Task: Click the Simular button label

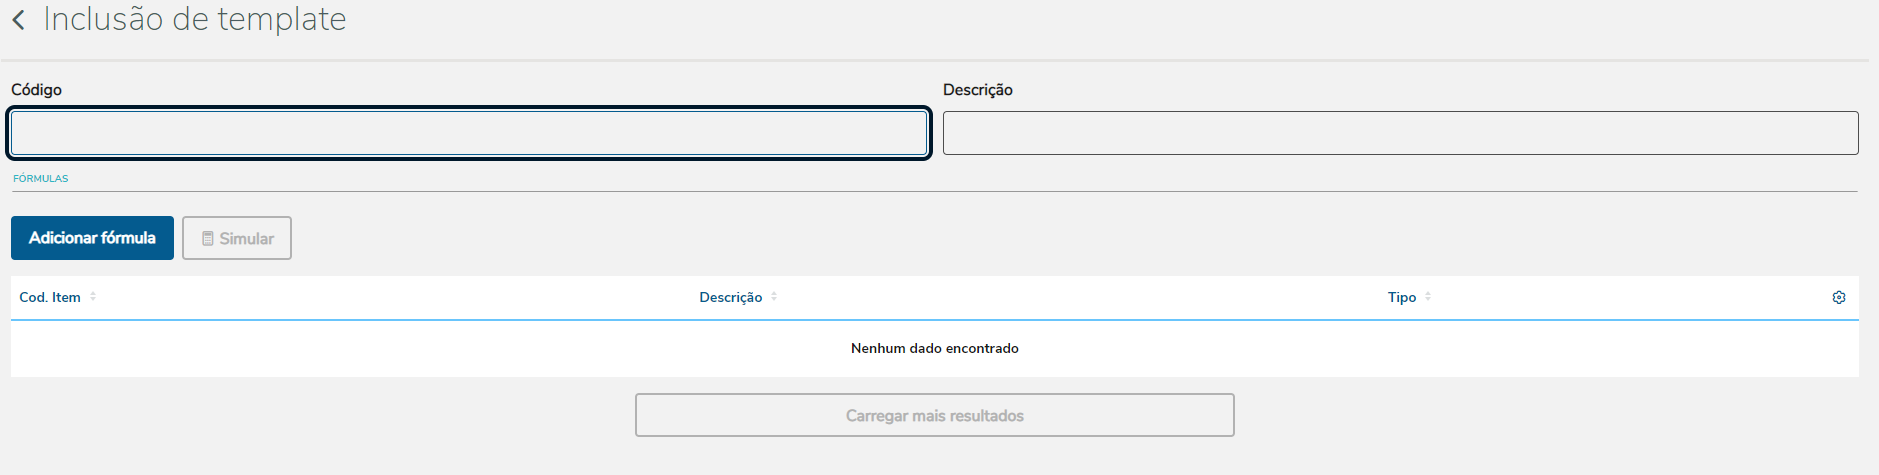Action: [247, 239]
